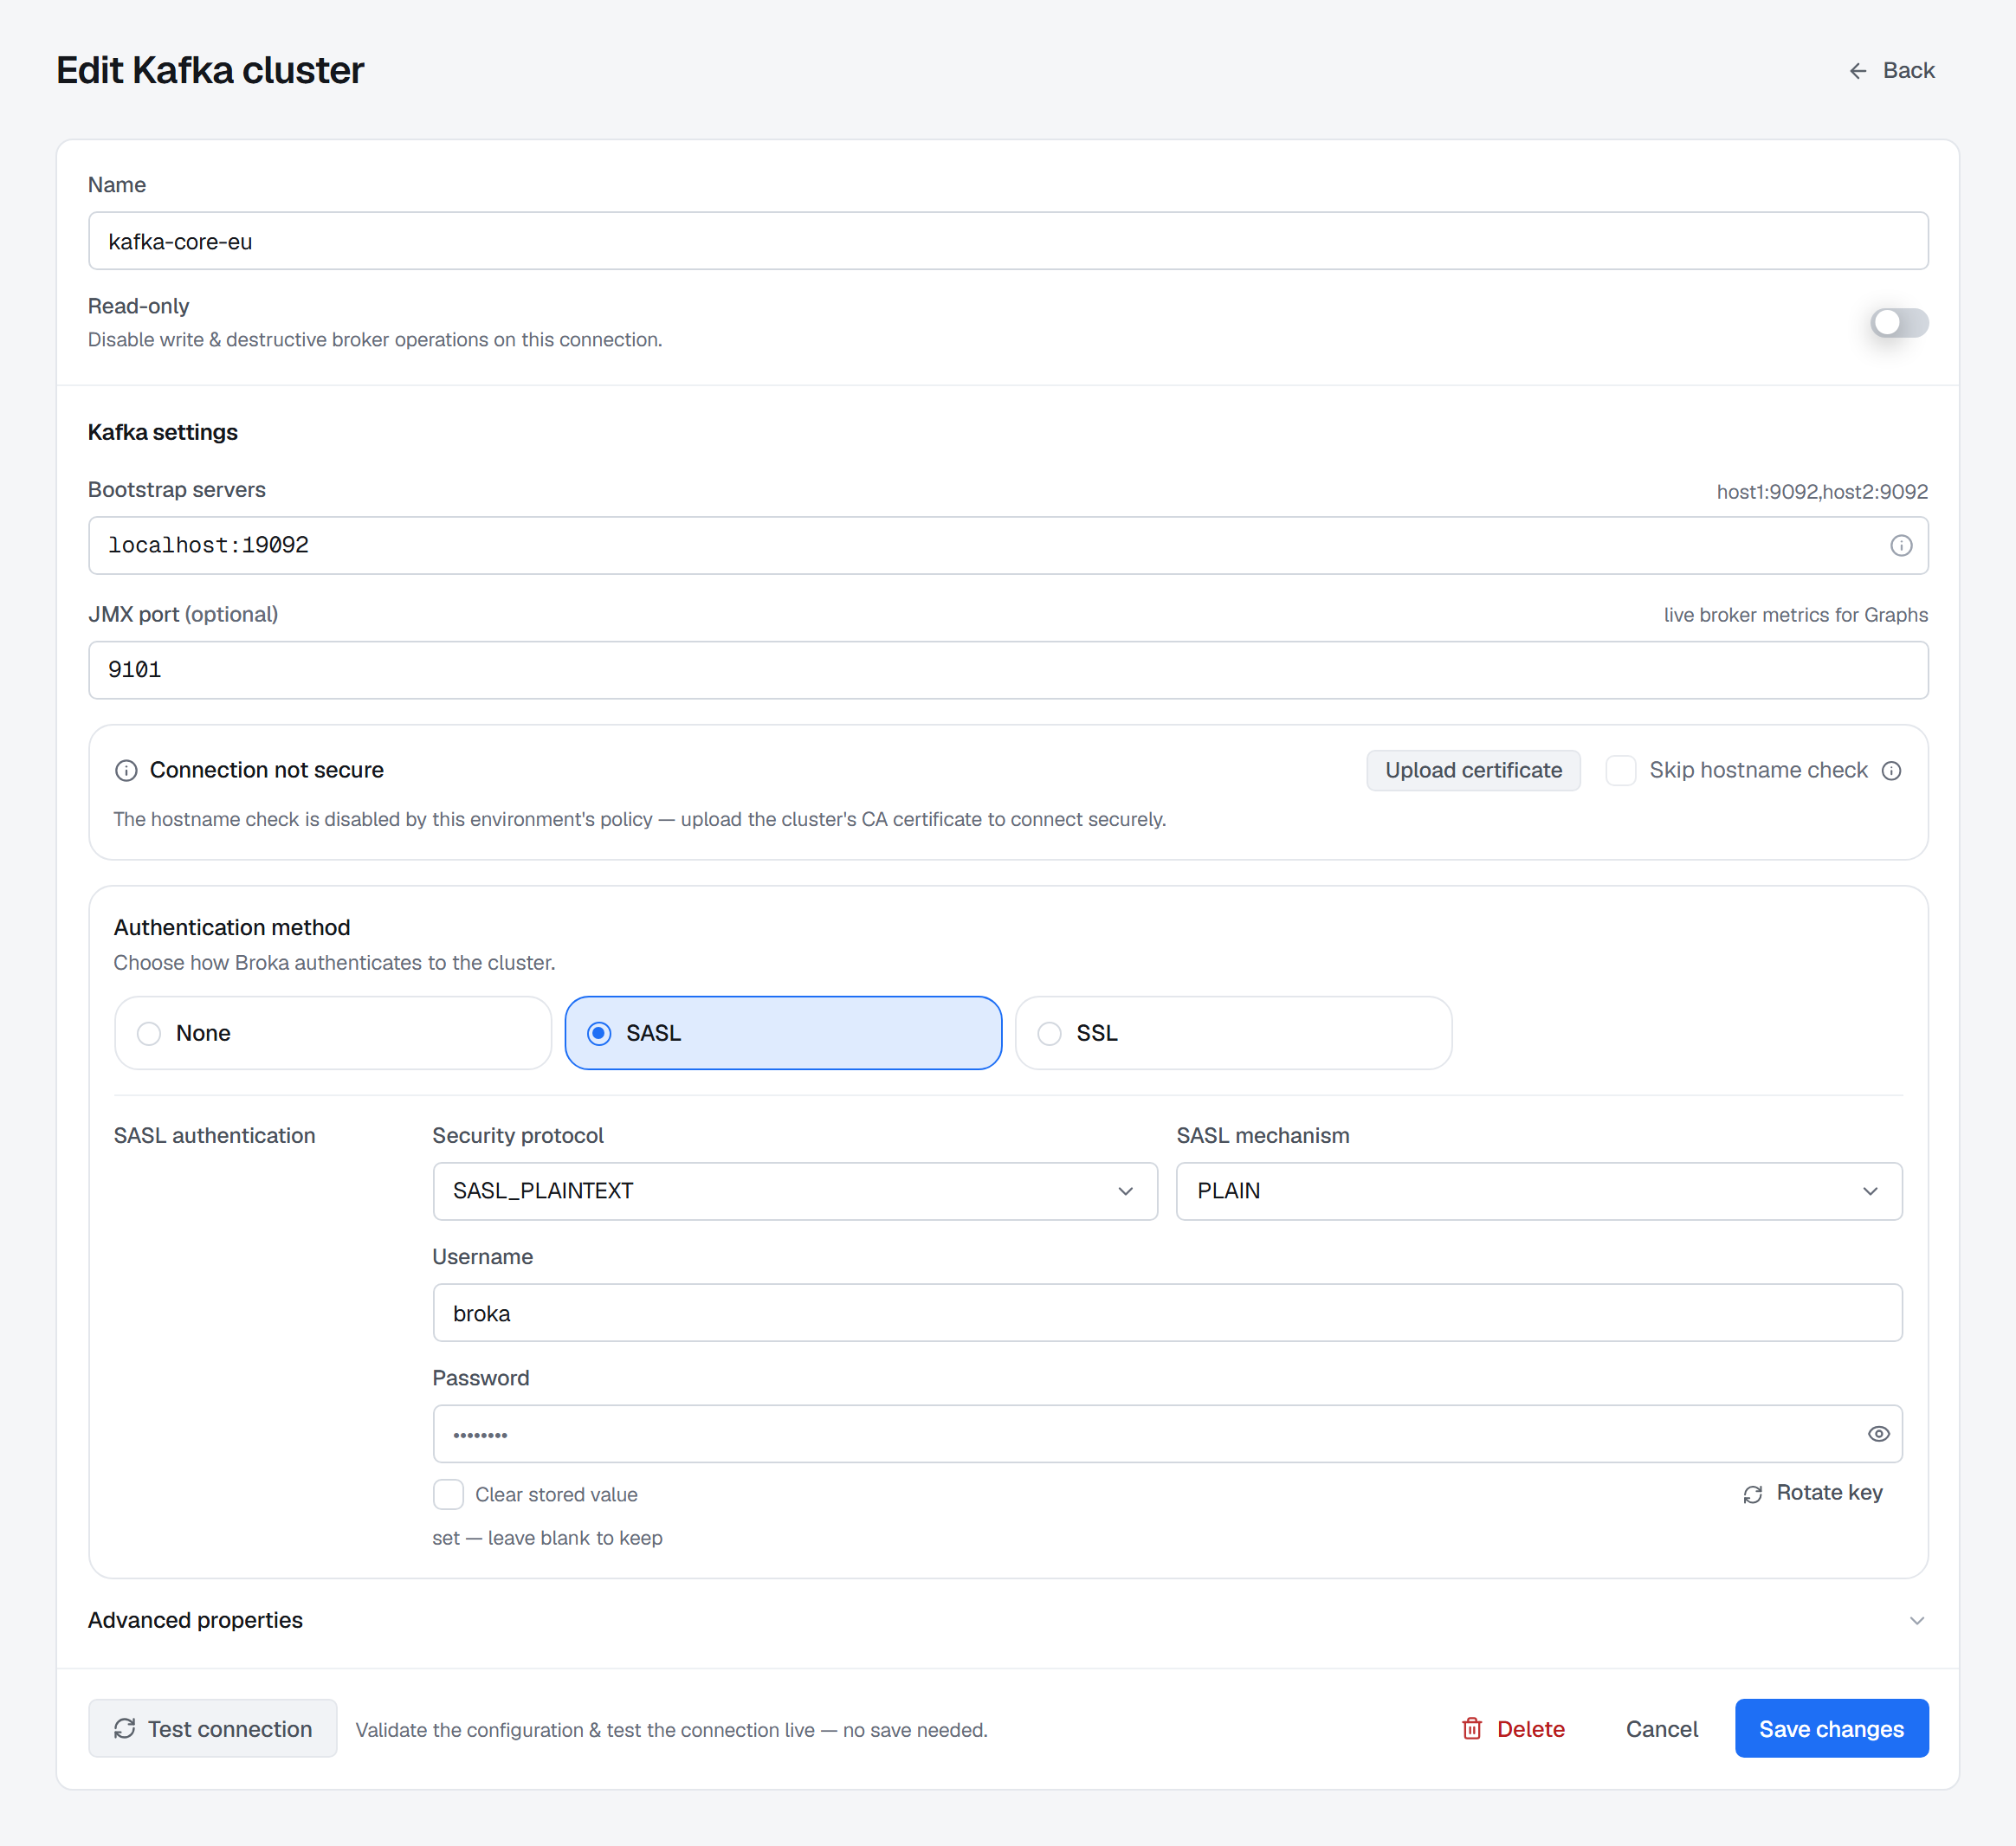Expand Advanced properties with the chevron

1916,1620
